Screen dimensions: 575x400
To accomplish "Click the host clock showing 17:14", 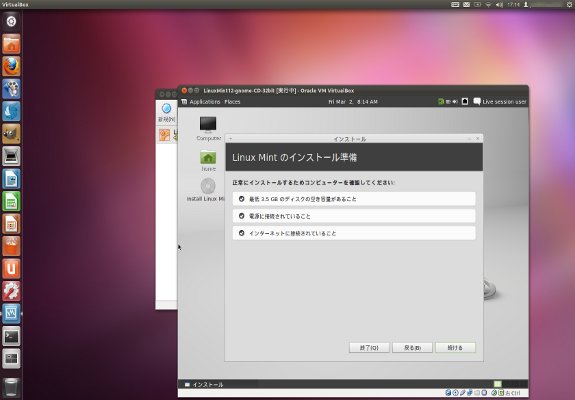I will pos(513,4).
